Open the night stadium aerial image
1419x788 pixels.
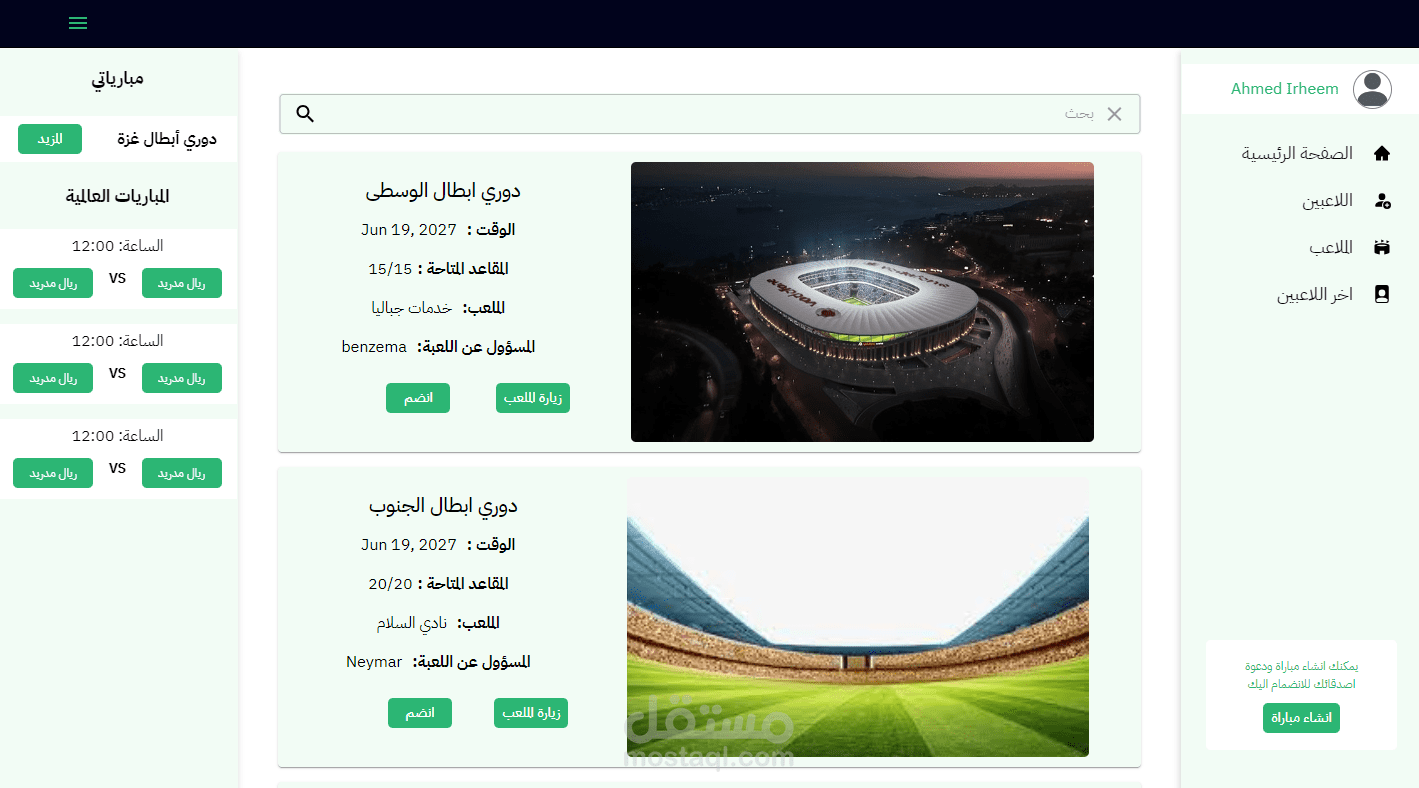coord(862,302)
